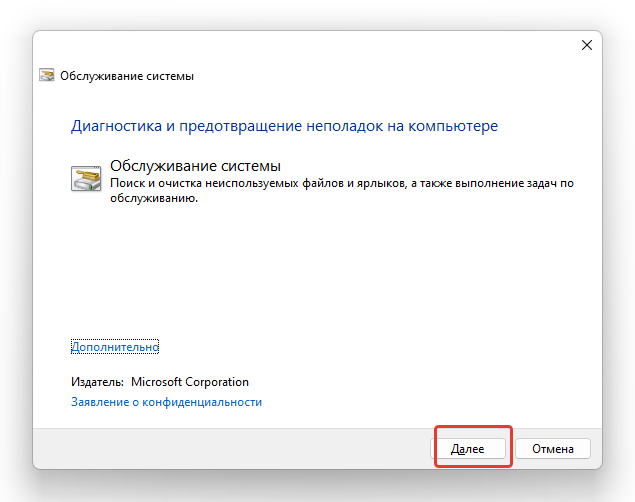Image resolution: width=635 pixels, height=502 pixels.
Task: Click description line starting with Поиск и очистка
Action: (342, 183)
